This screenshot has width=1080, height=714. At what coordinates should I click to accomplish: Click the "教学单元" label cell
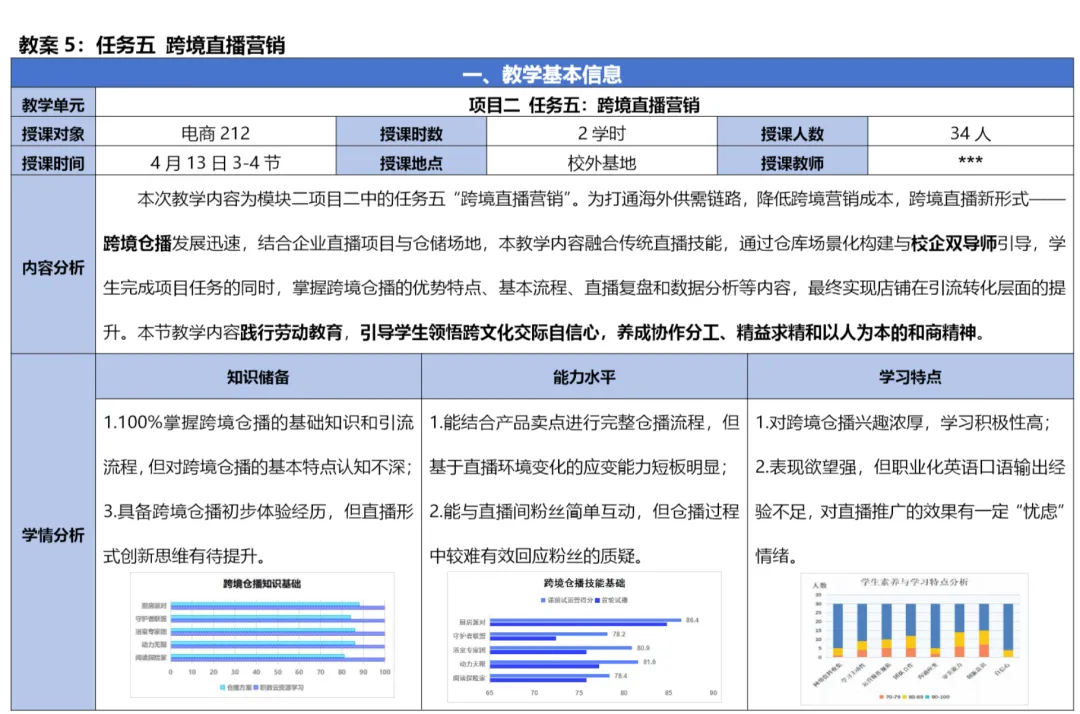[53, 105]
